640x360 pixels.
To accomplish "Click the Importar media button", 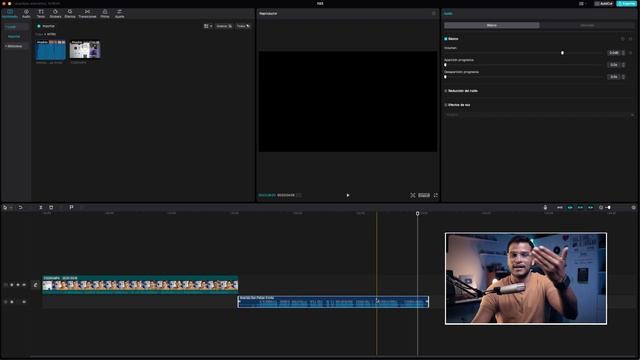I will pyautogui.click(x=46, y=26).
